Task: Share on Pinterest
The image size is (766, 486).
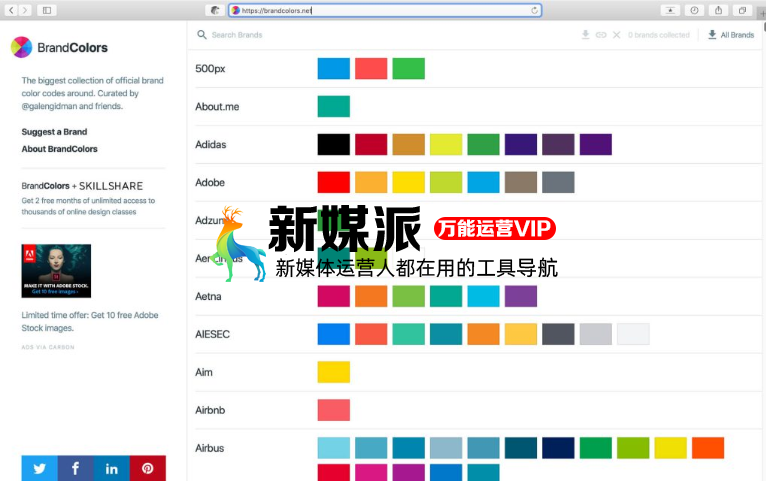Action: click(148, 468)
